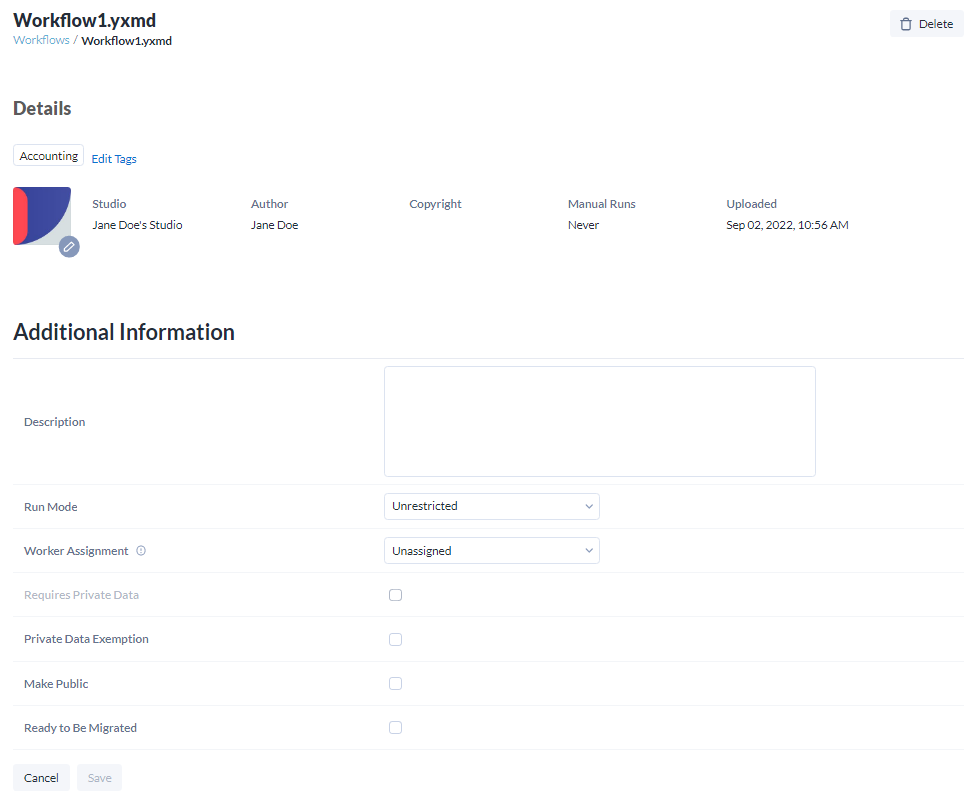Click the Cancel button

pyautogui.click(x=41, y=777)
